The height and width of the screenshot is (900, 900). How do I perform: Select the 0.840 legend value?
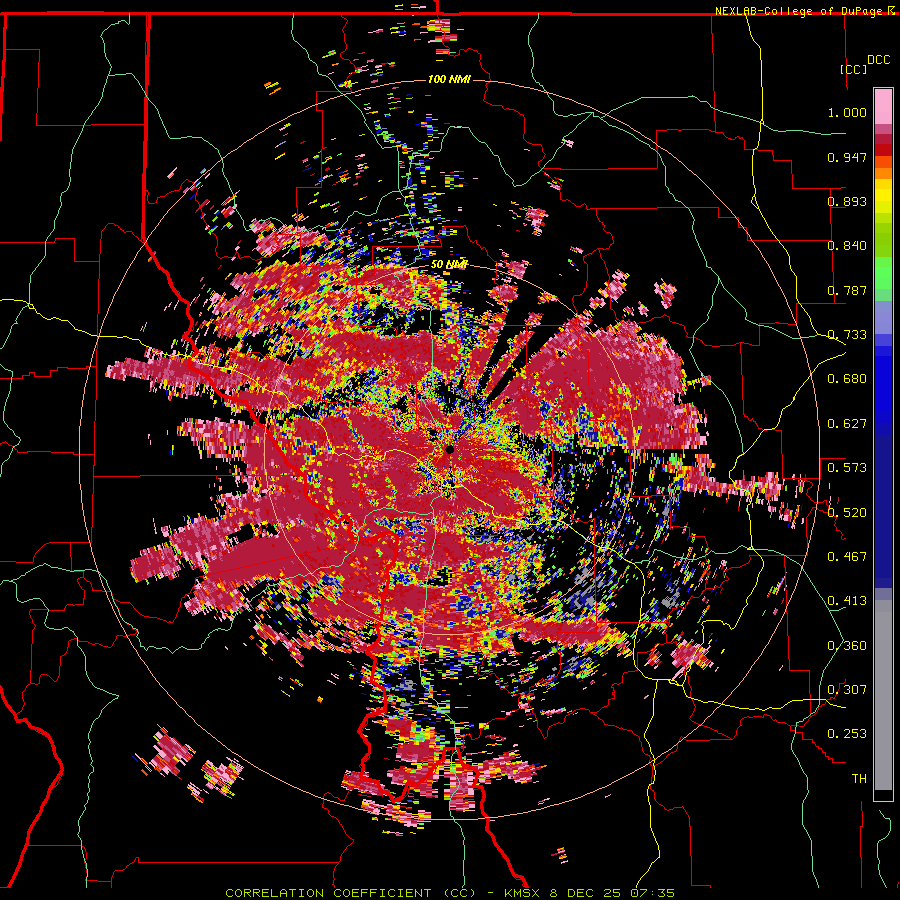[x=847, y=246]
